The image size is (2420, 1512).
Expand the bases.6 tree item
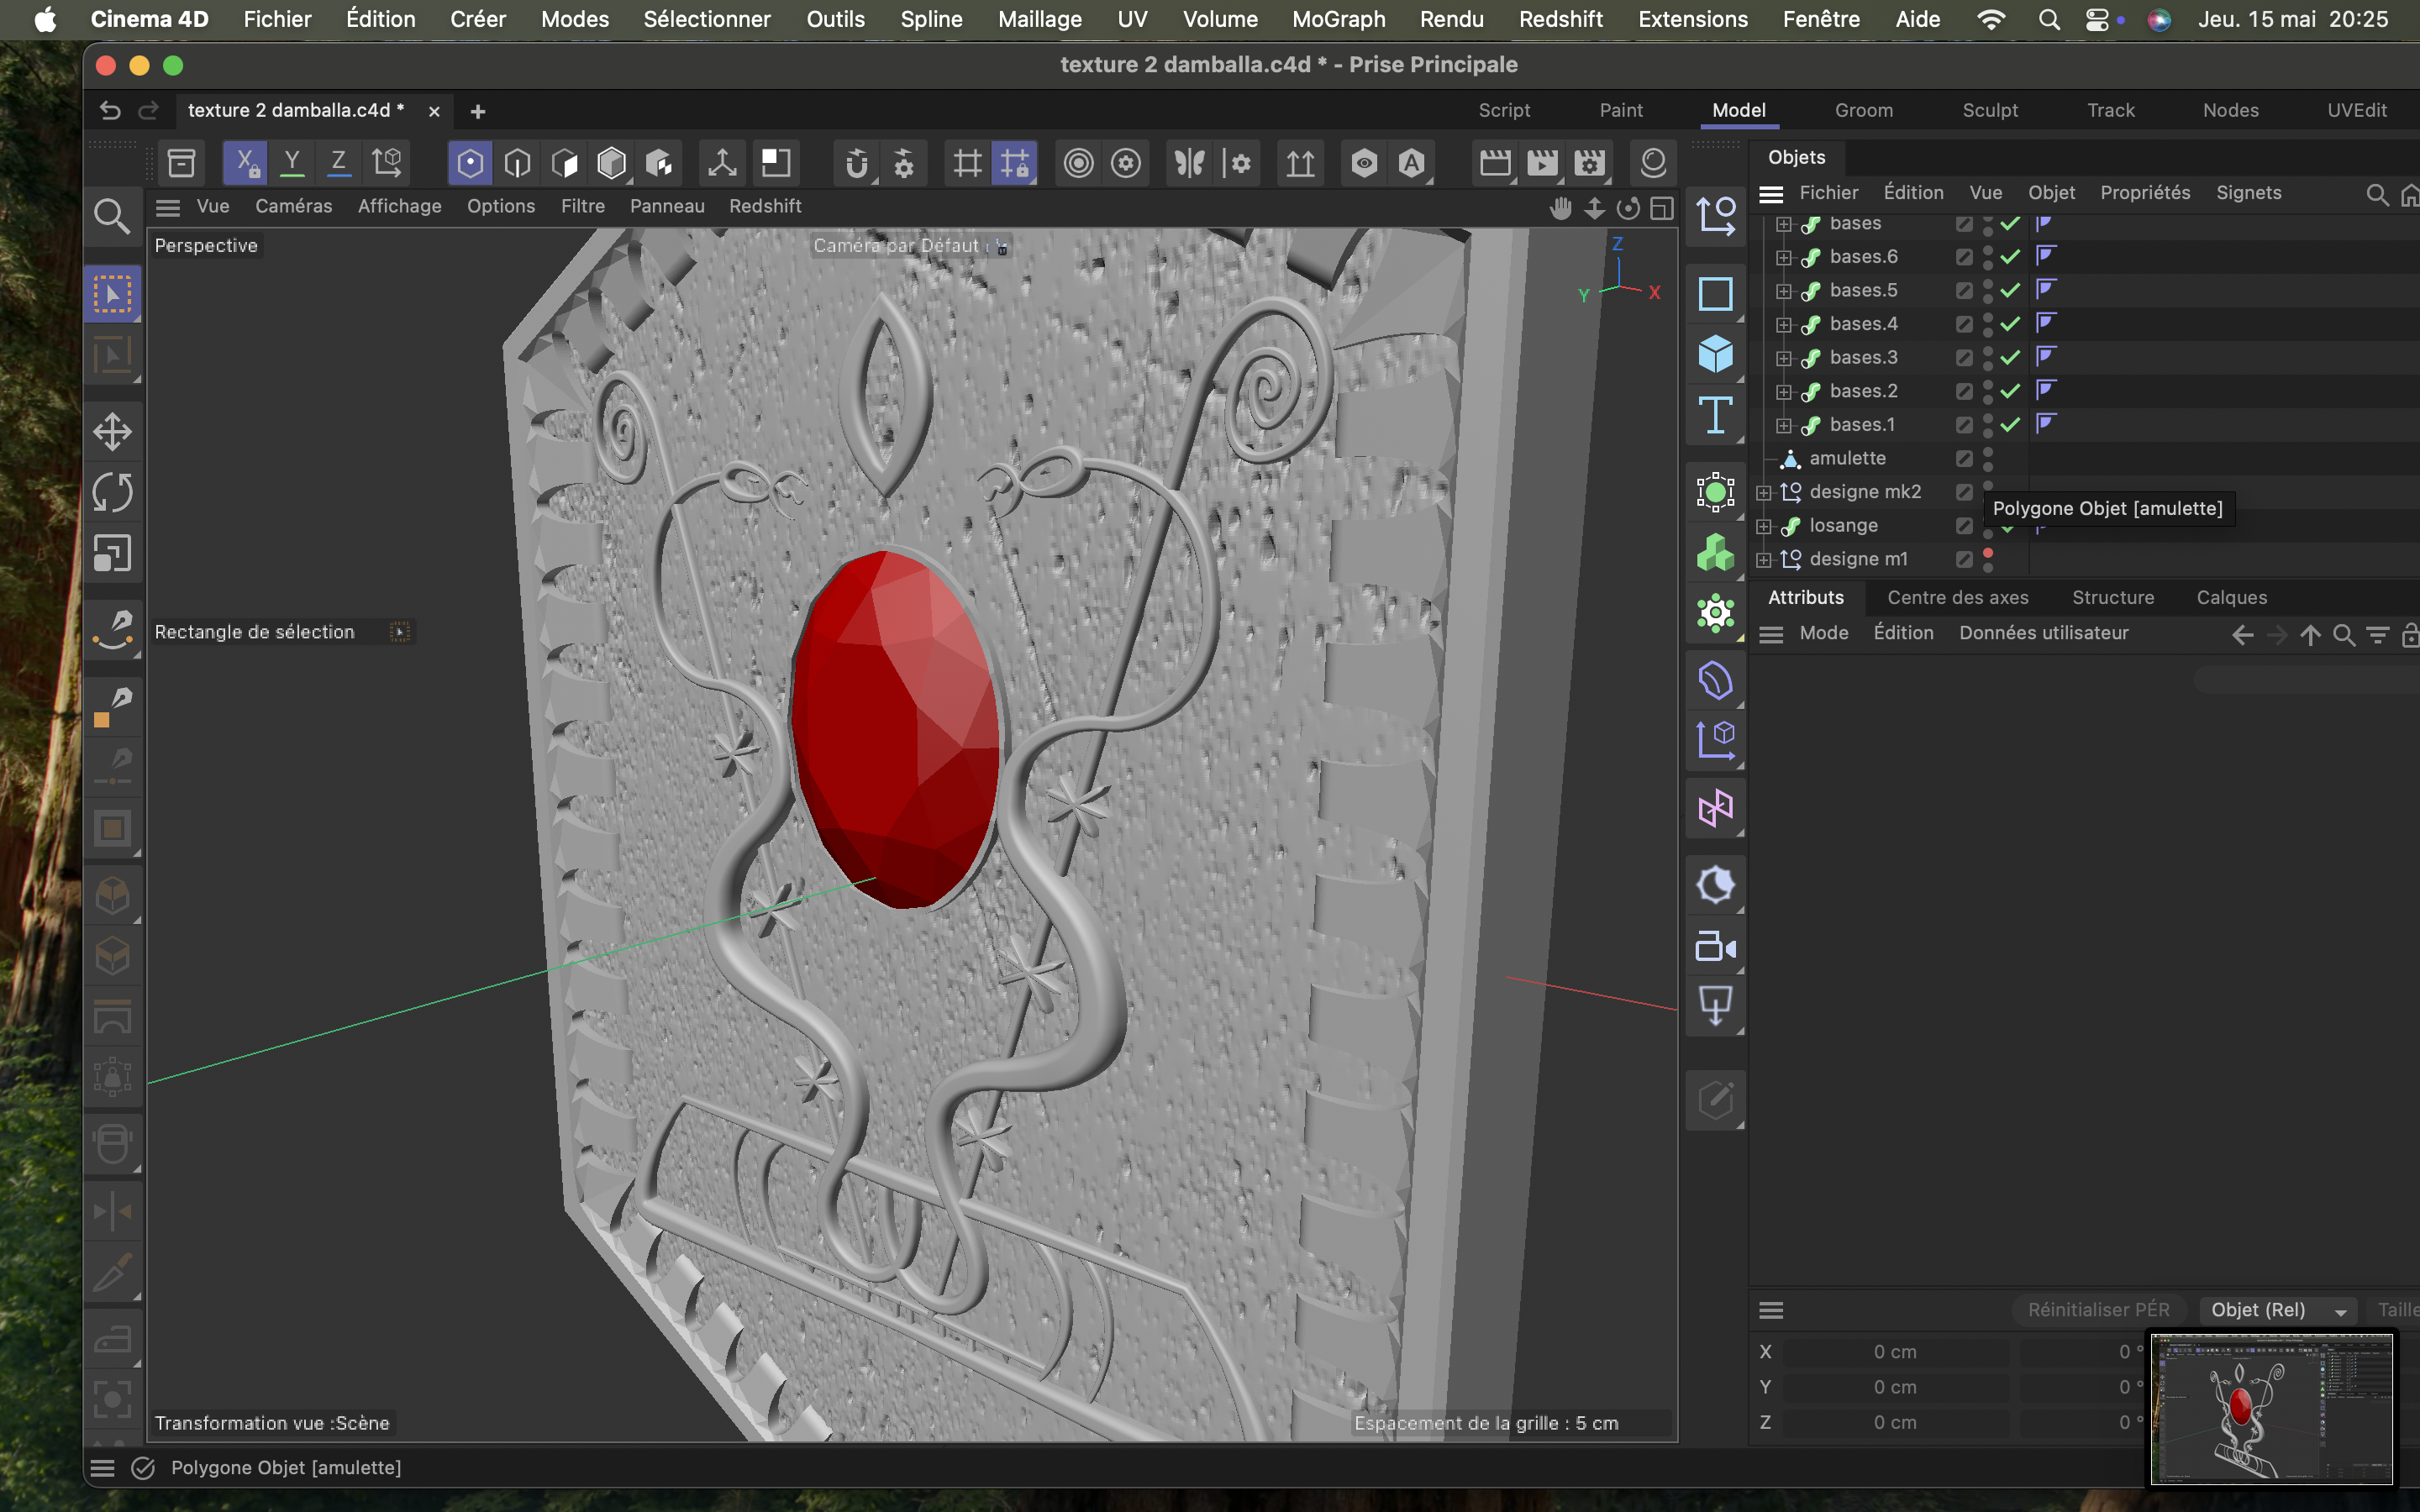coord(1783,257)
